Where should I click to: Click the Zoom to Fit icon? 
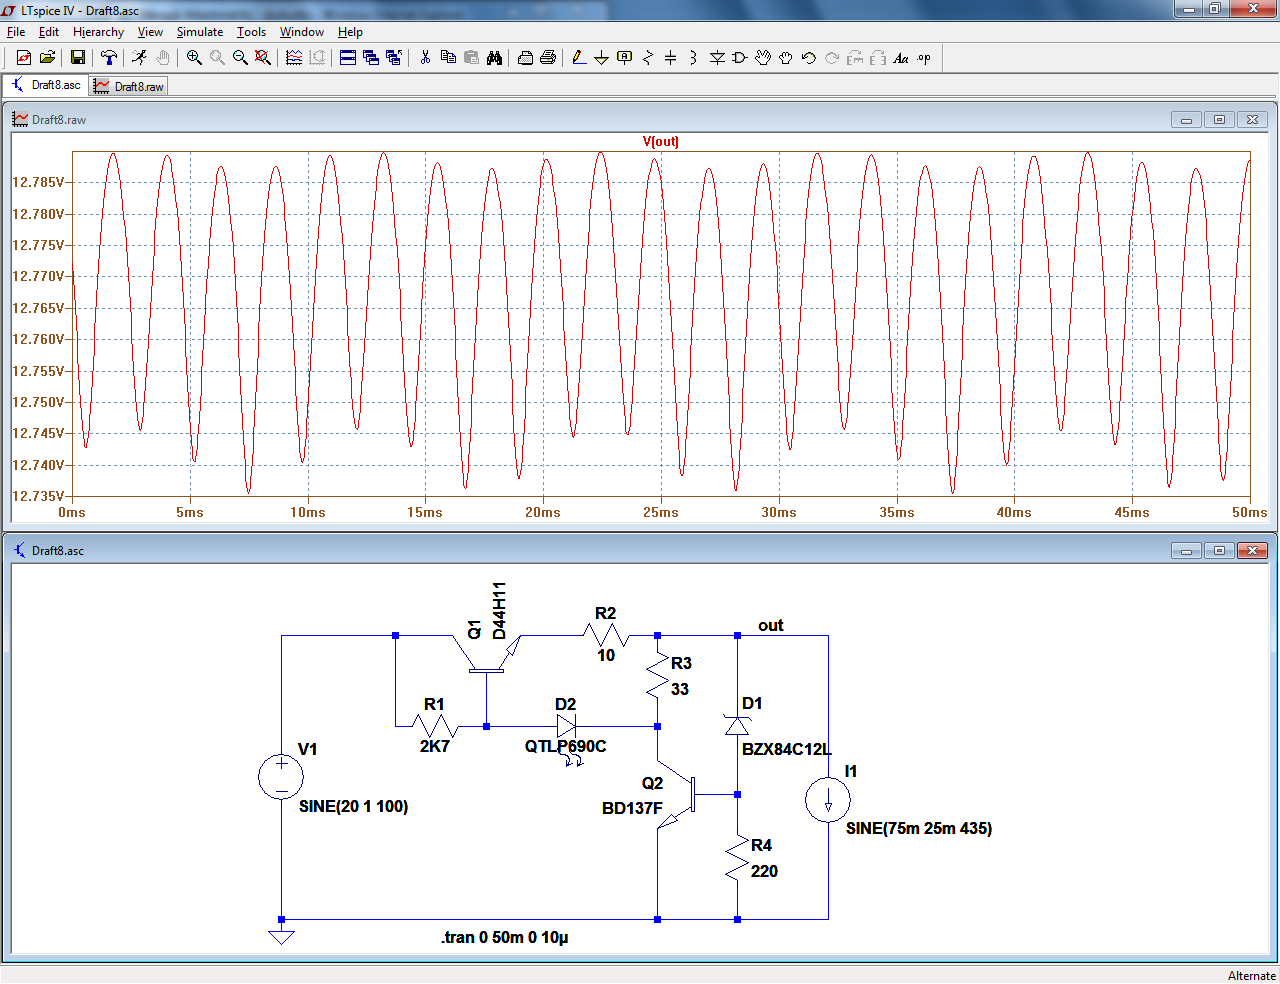[263, 58]
